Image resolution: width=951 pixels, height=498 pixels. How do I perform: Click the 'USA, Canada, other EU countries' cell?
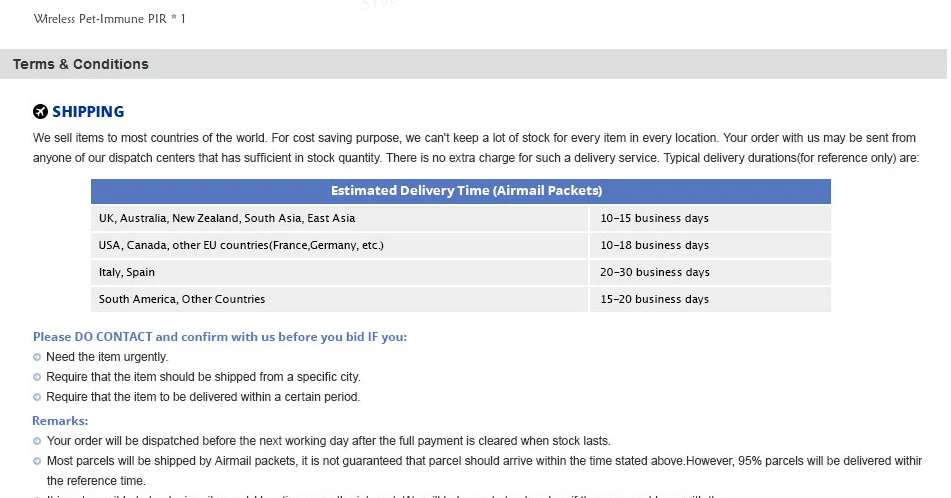pyautogui.click(x=340, y=245)
